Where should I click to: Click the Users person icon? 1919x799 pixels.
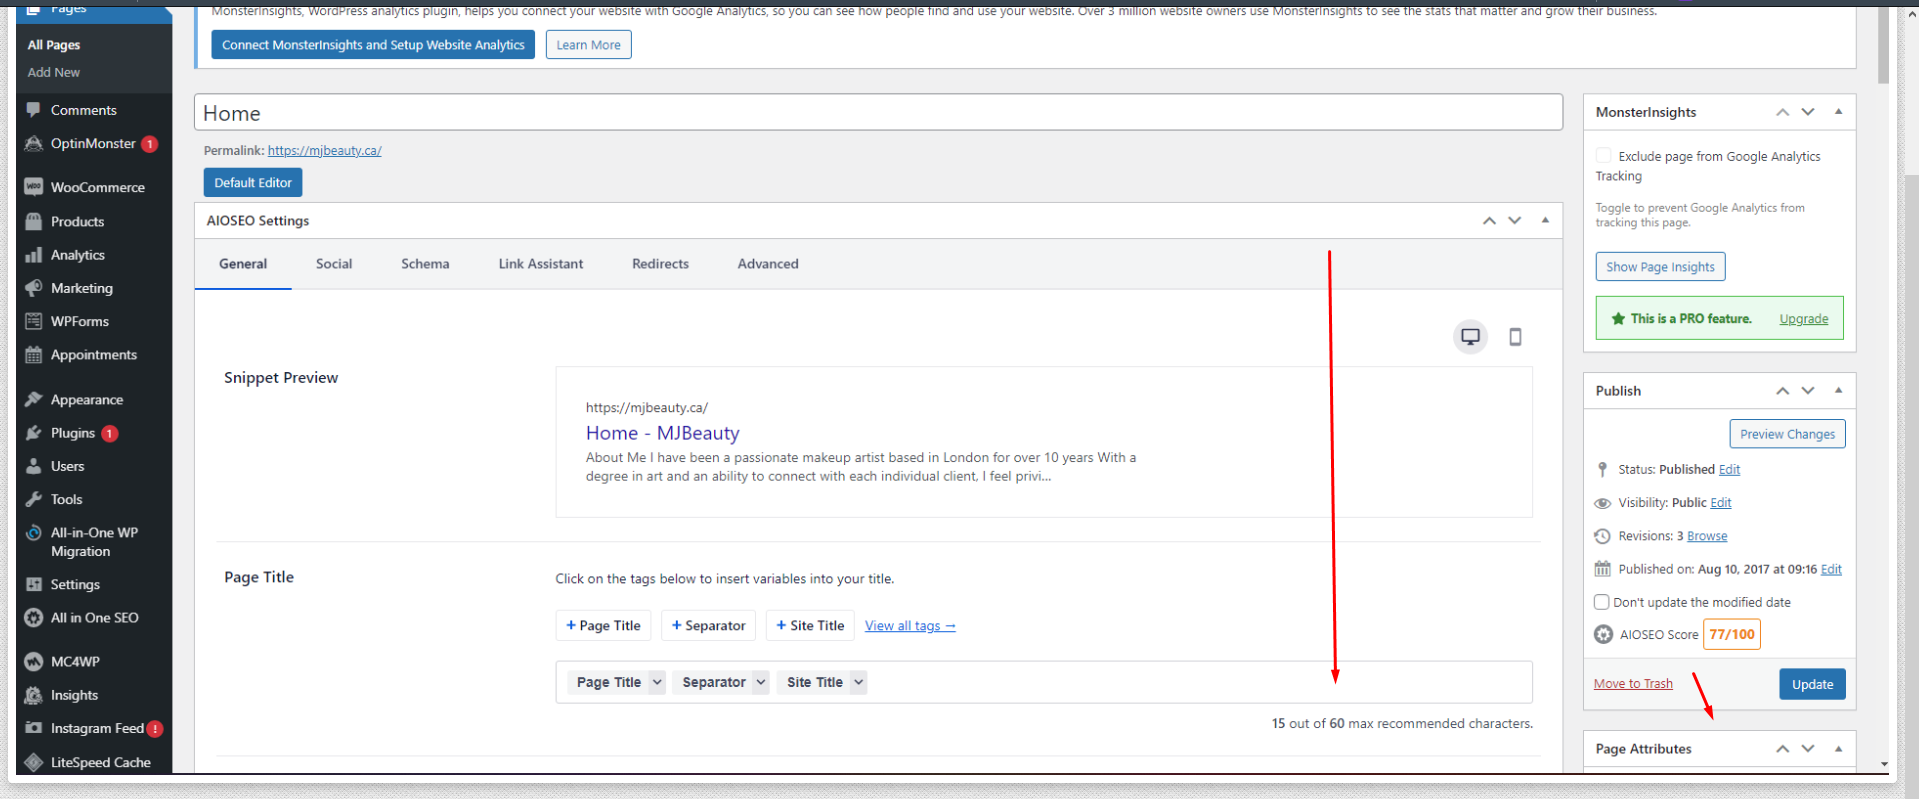[34, 466]
